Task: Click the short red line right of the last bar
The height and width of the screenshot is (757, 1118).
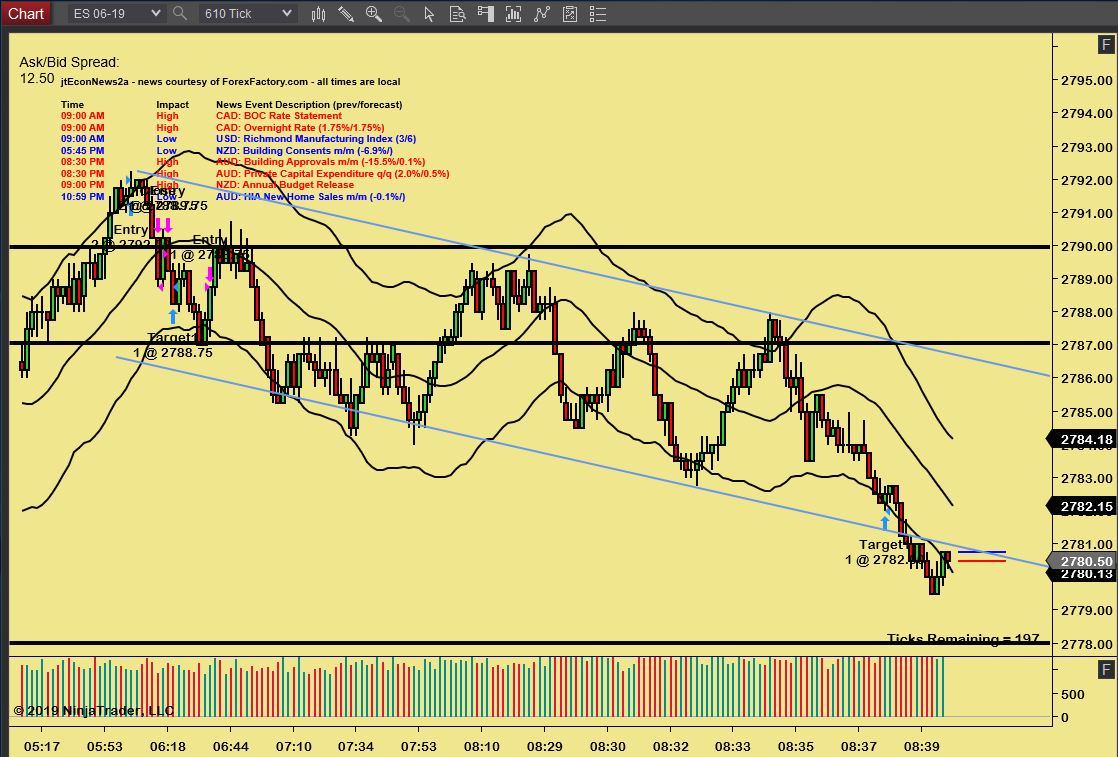Action: point(982,561)
